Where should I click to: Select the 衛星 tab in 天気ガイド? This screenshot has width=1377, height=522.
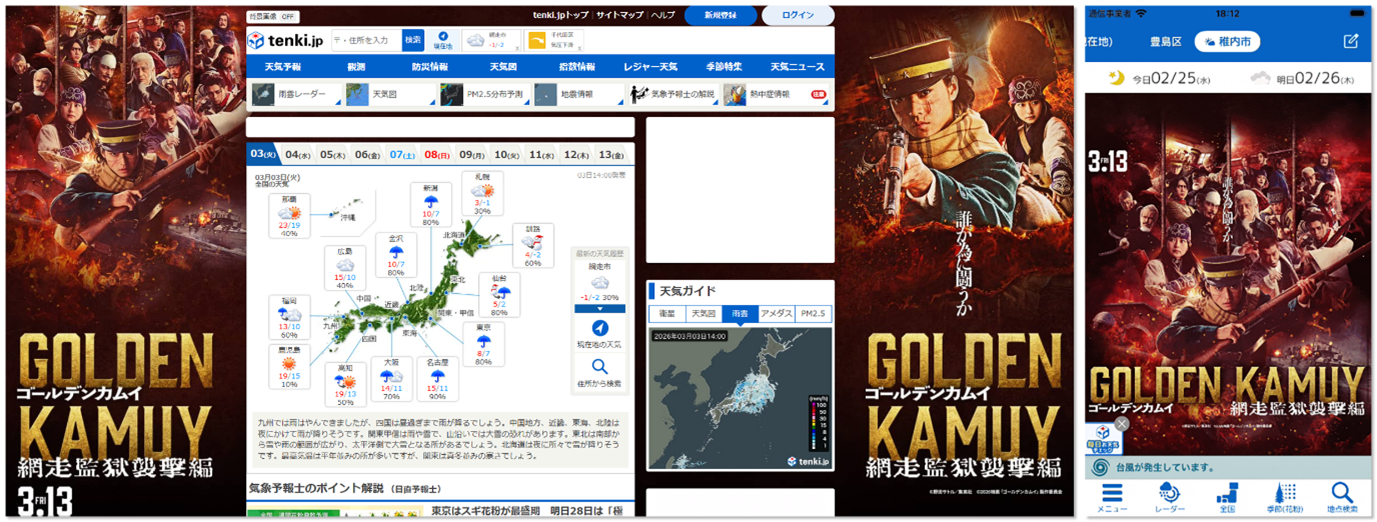click(x=667, y=313)
